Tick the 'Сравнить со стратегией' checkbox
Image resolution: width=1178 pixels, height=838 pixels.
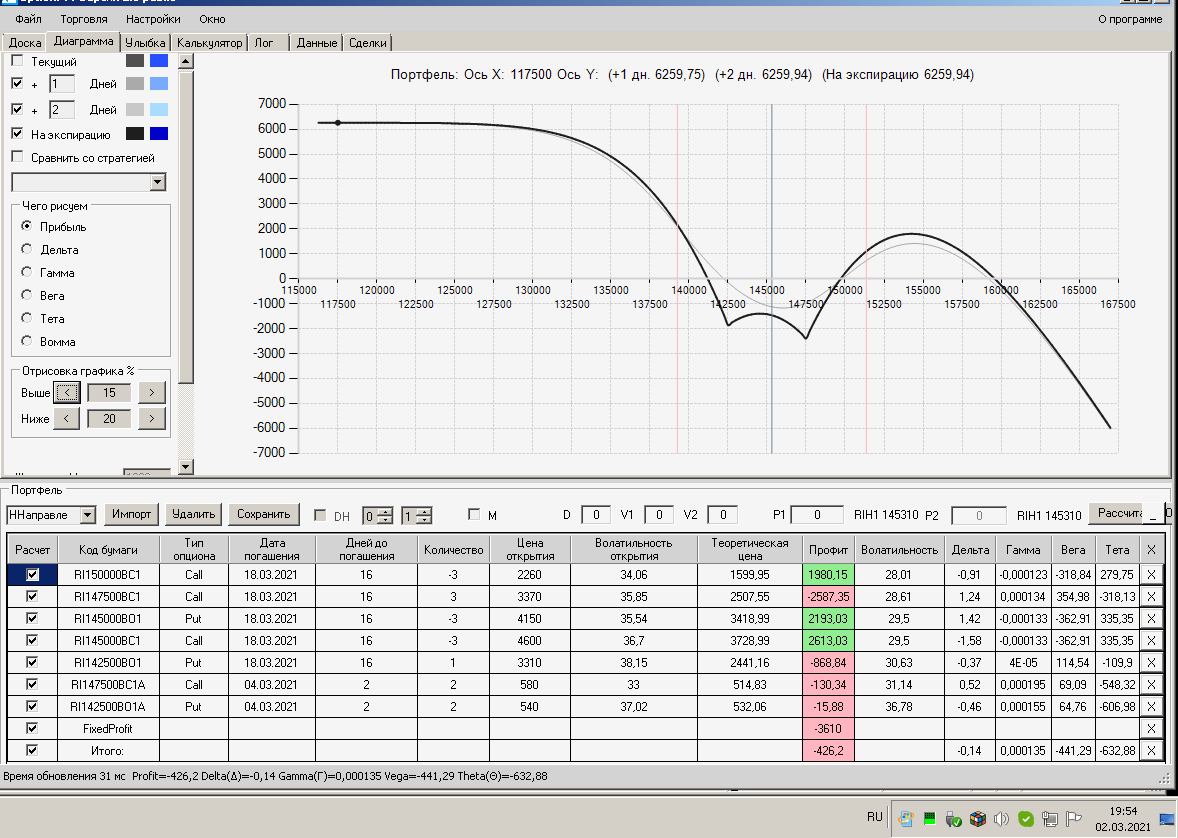click(17, 157)
